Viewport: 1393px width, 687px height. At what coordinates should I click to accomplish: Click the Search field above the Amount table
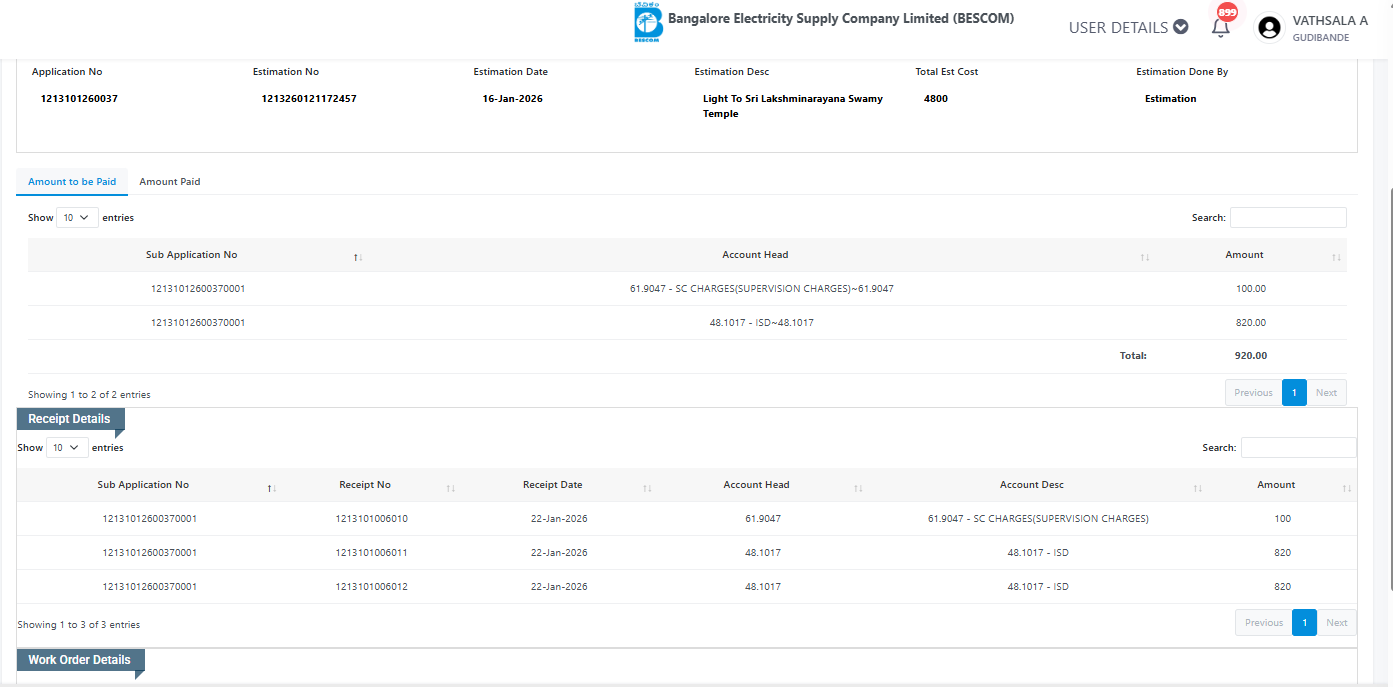click(1288, 218)
